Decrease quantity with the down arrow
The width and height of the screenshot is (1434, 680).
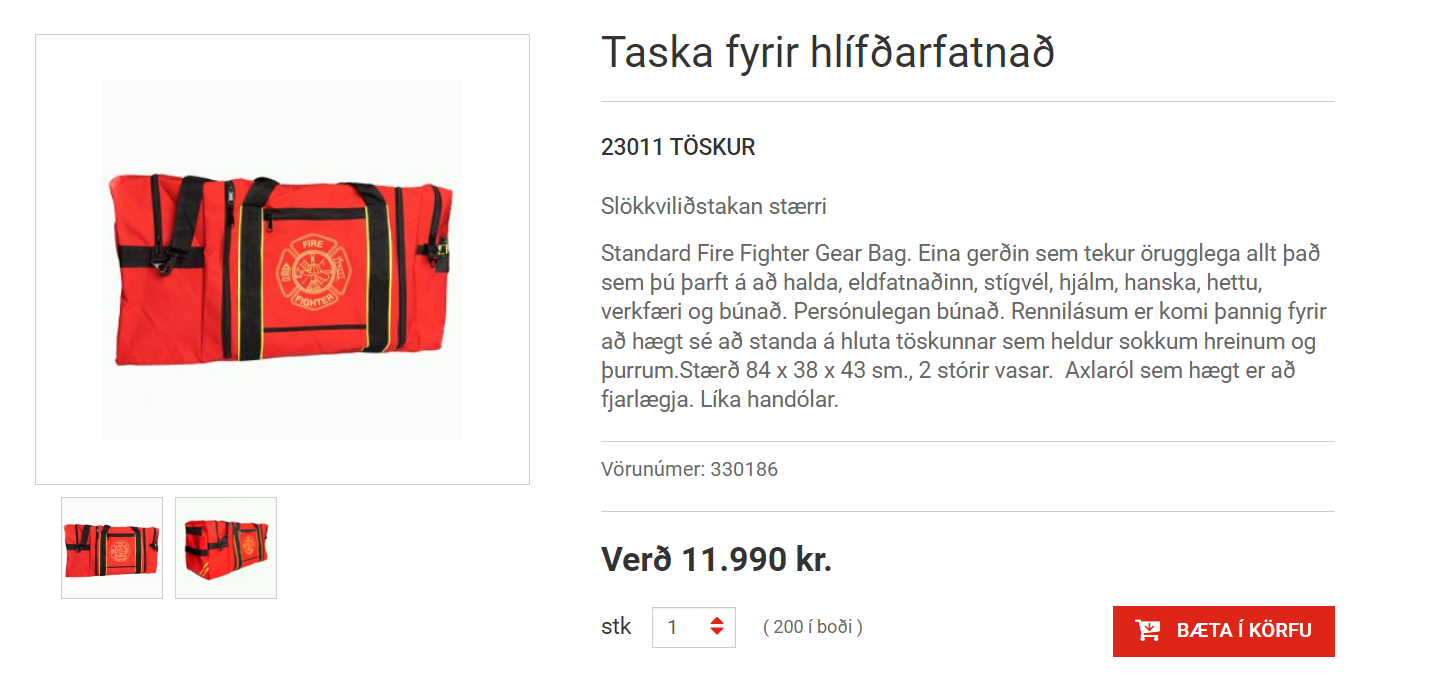tap(716, 633)
